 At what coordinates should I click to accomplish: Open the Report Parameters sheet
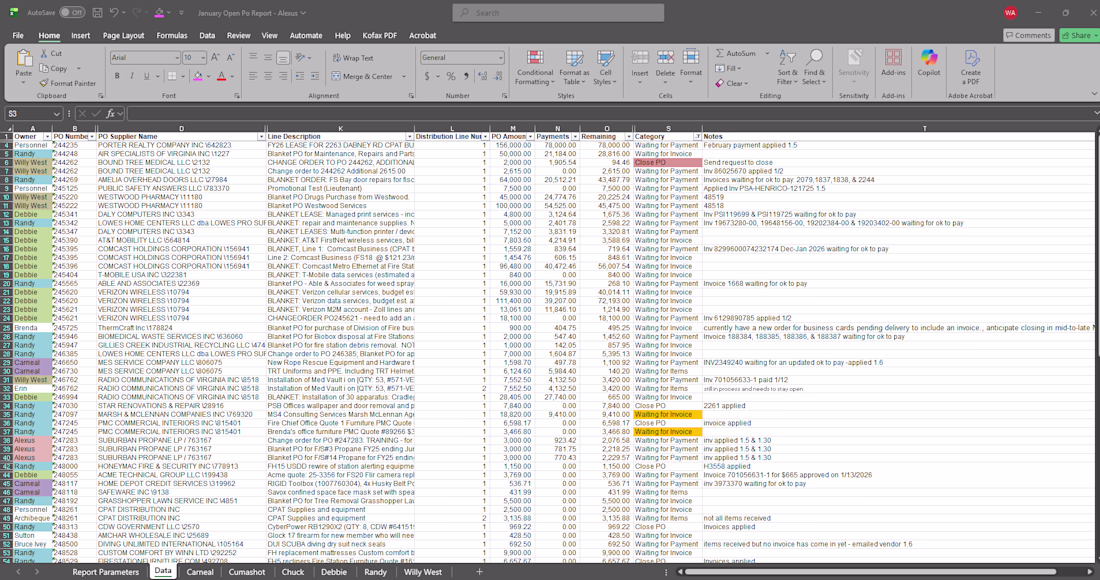coord(105,572)
